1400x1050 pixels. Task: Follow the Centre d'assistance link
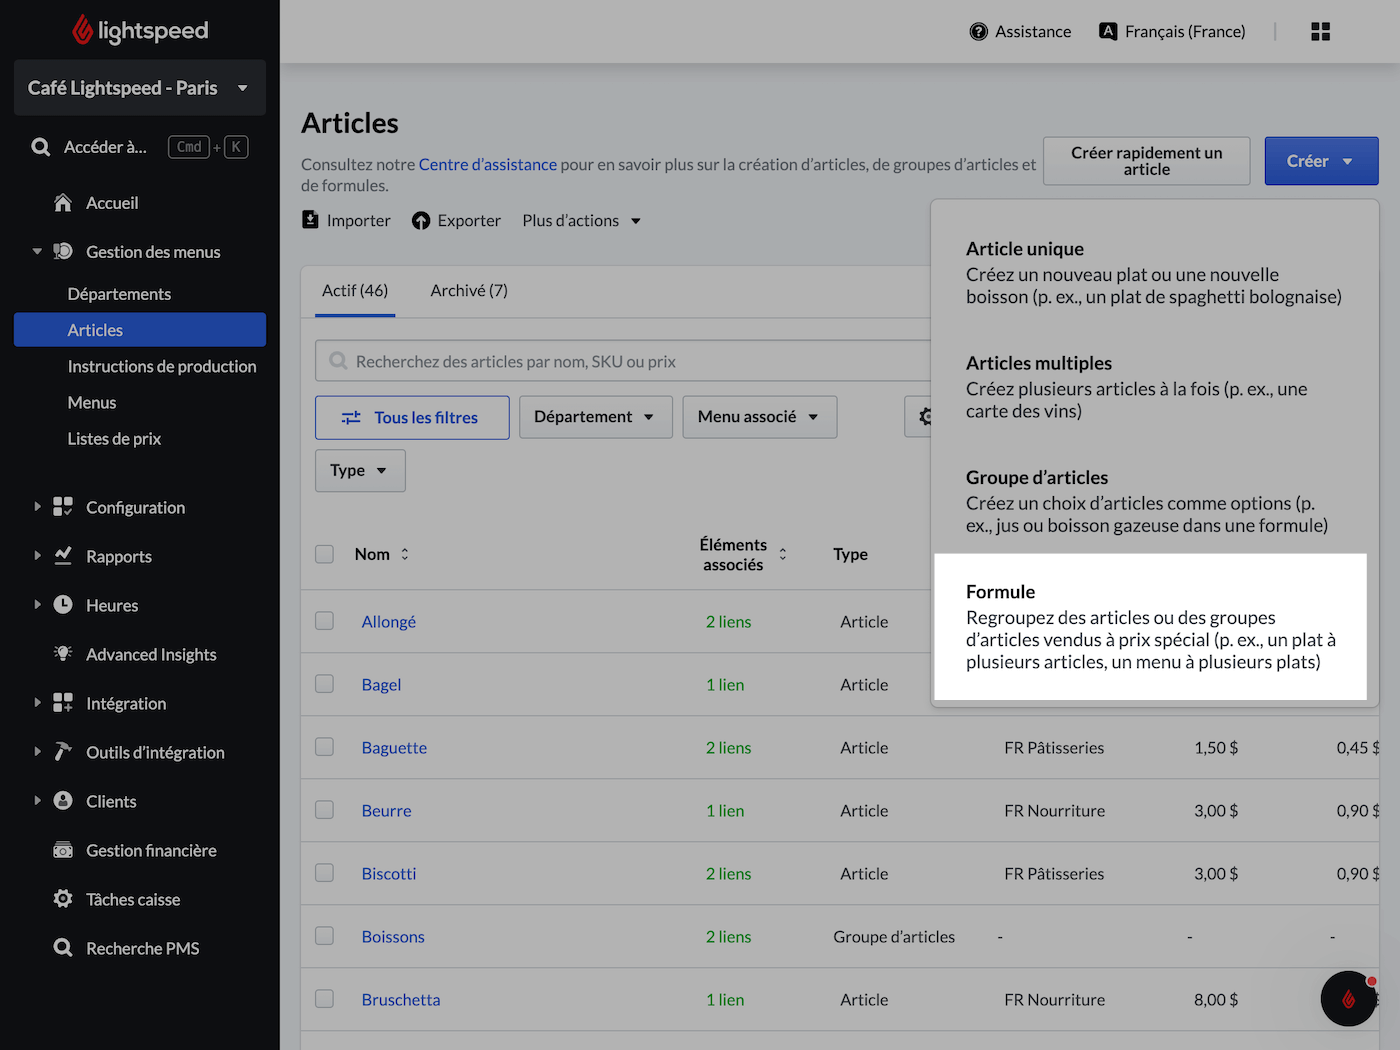[x=487, y=165]
